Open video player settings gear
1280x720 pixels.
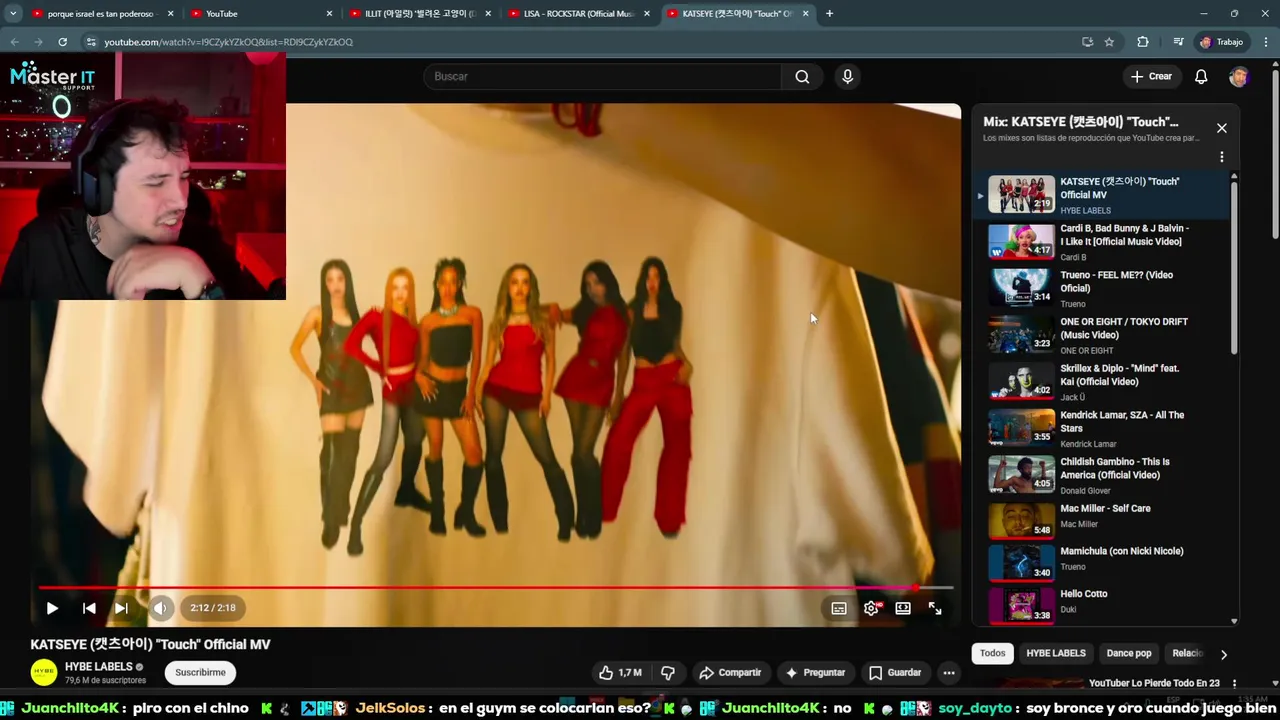(x=871, y=608)
